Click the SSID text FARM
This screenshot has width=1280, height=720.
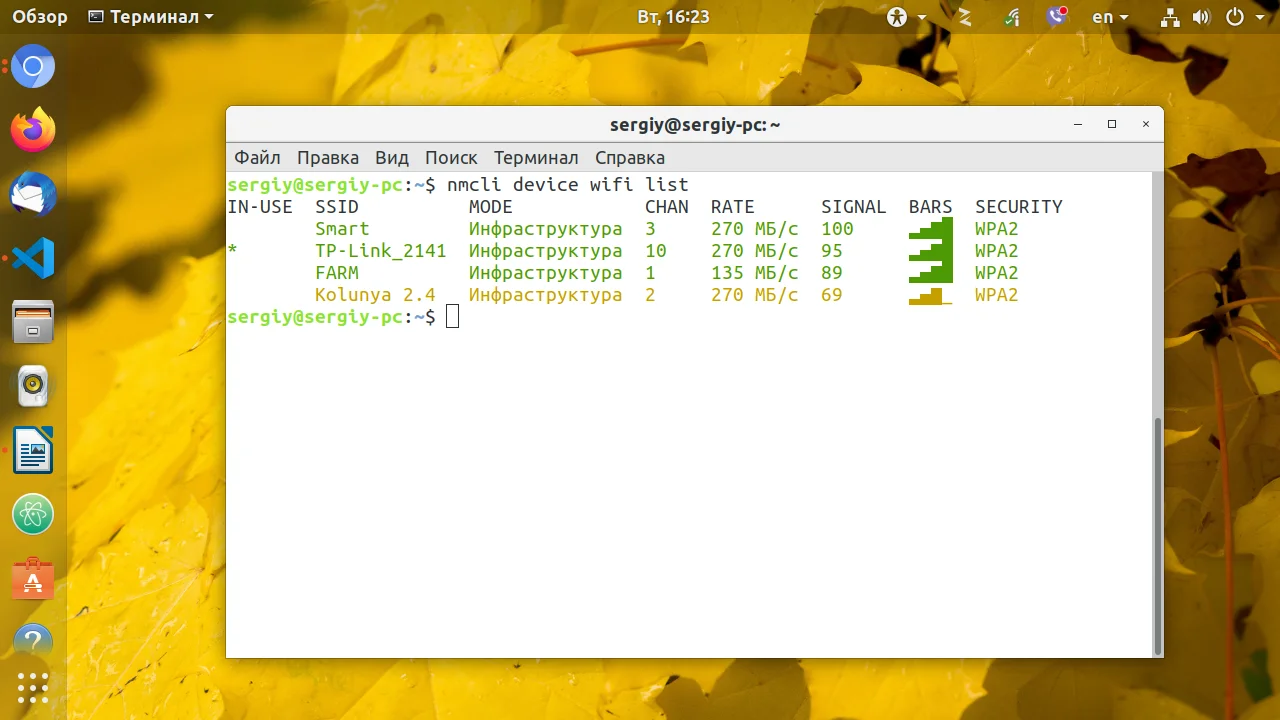coord(337,273)
